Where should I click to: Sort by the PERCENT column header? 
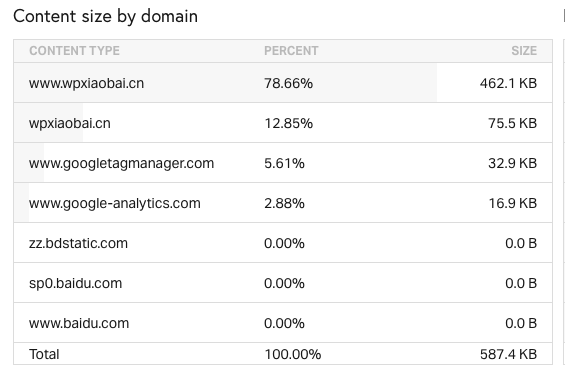(x=291, y=51)
